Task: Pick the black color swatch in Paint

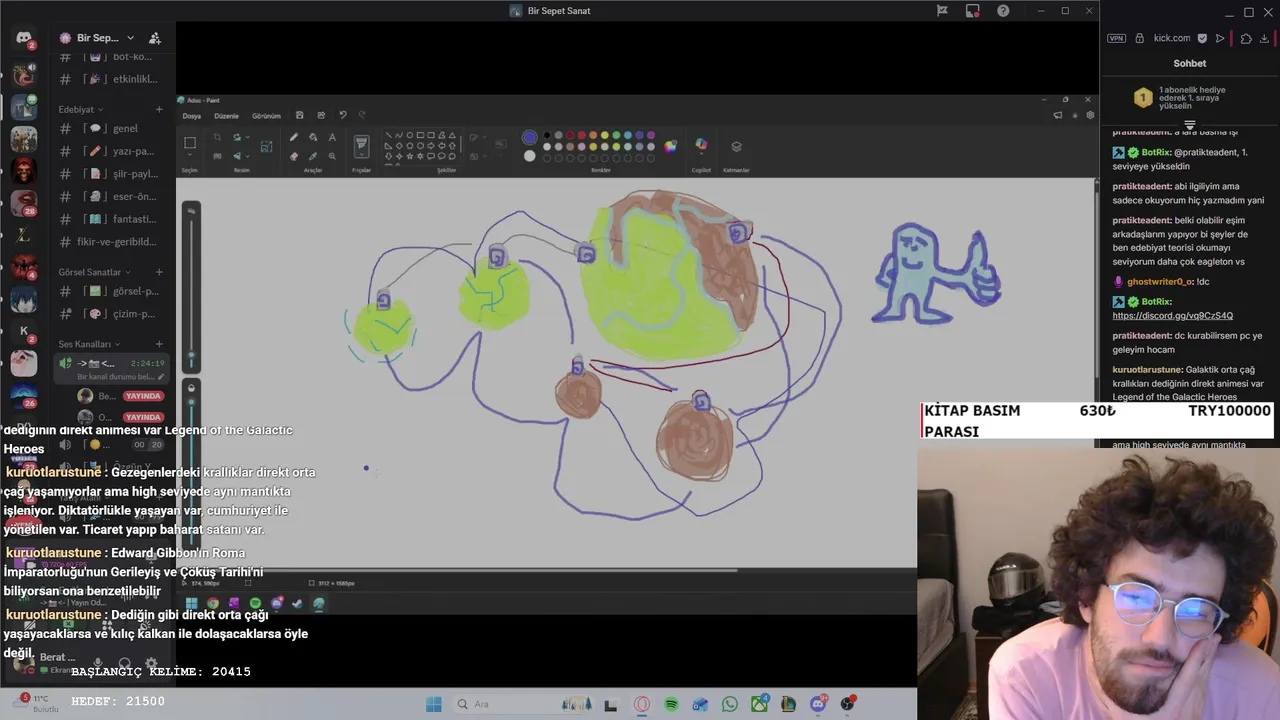Action: coord(547,135)
